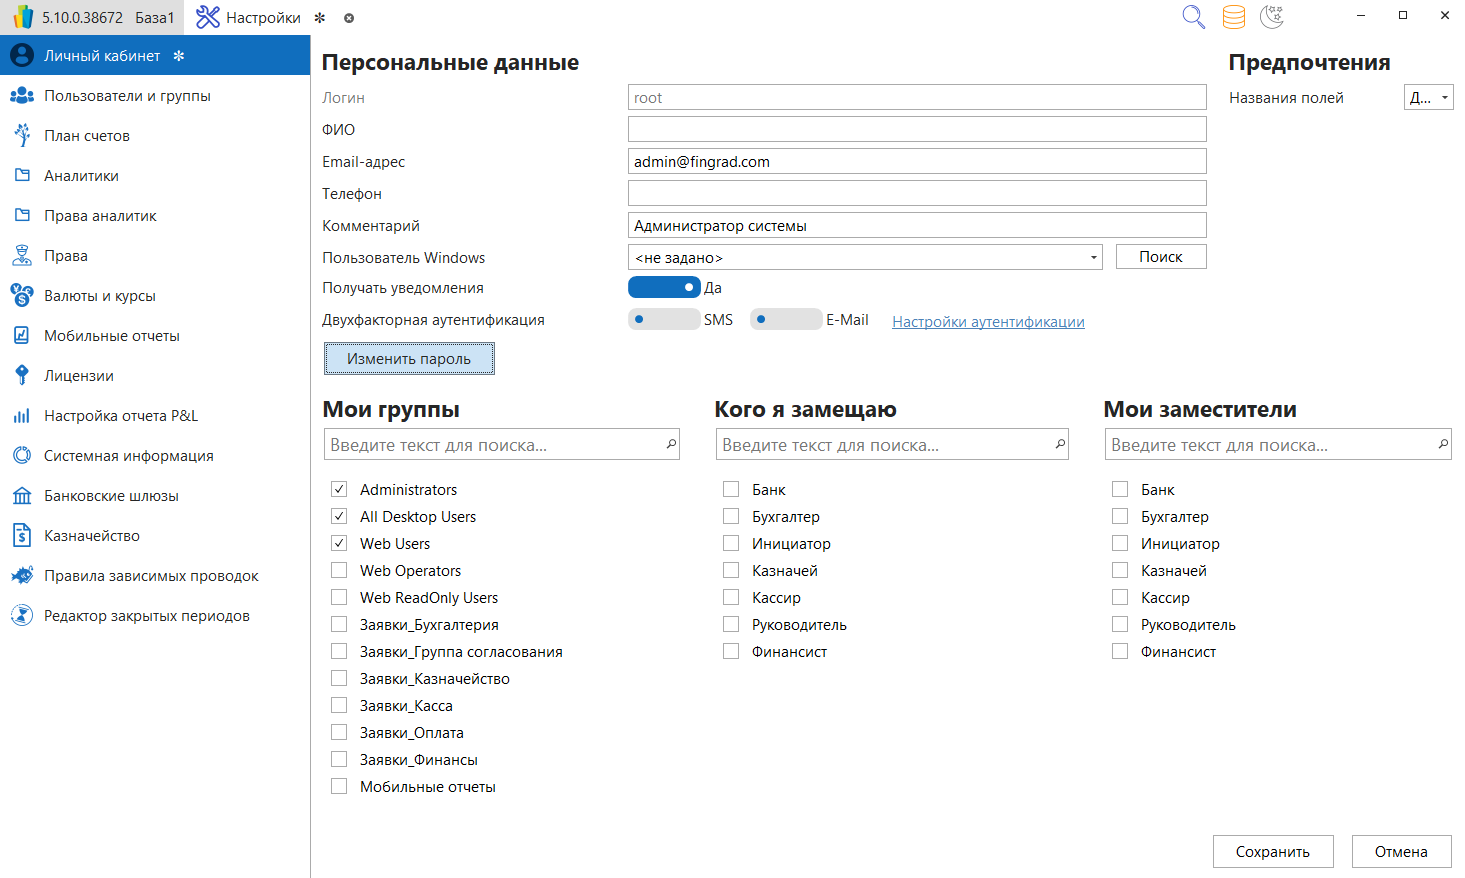Check the Web Operators group checkbox

click(x=340, y=571)
